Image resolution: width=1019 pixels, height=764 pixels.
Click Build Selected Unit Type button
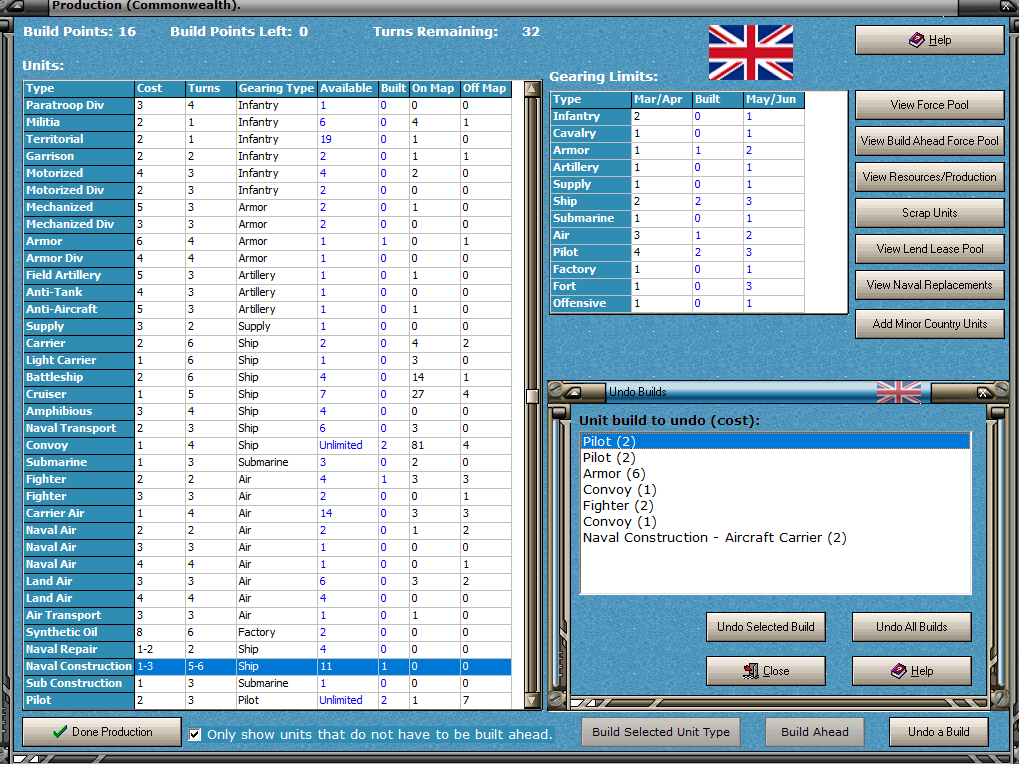pos(661,732)
